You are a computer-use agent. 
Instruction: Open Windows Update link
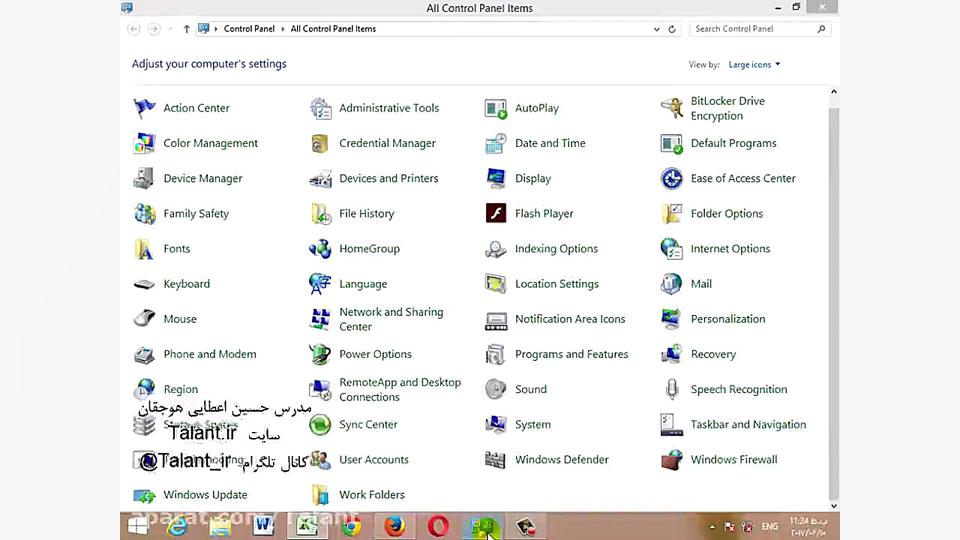coord(205,495)
